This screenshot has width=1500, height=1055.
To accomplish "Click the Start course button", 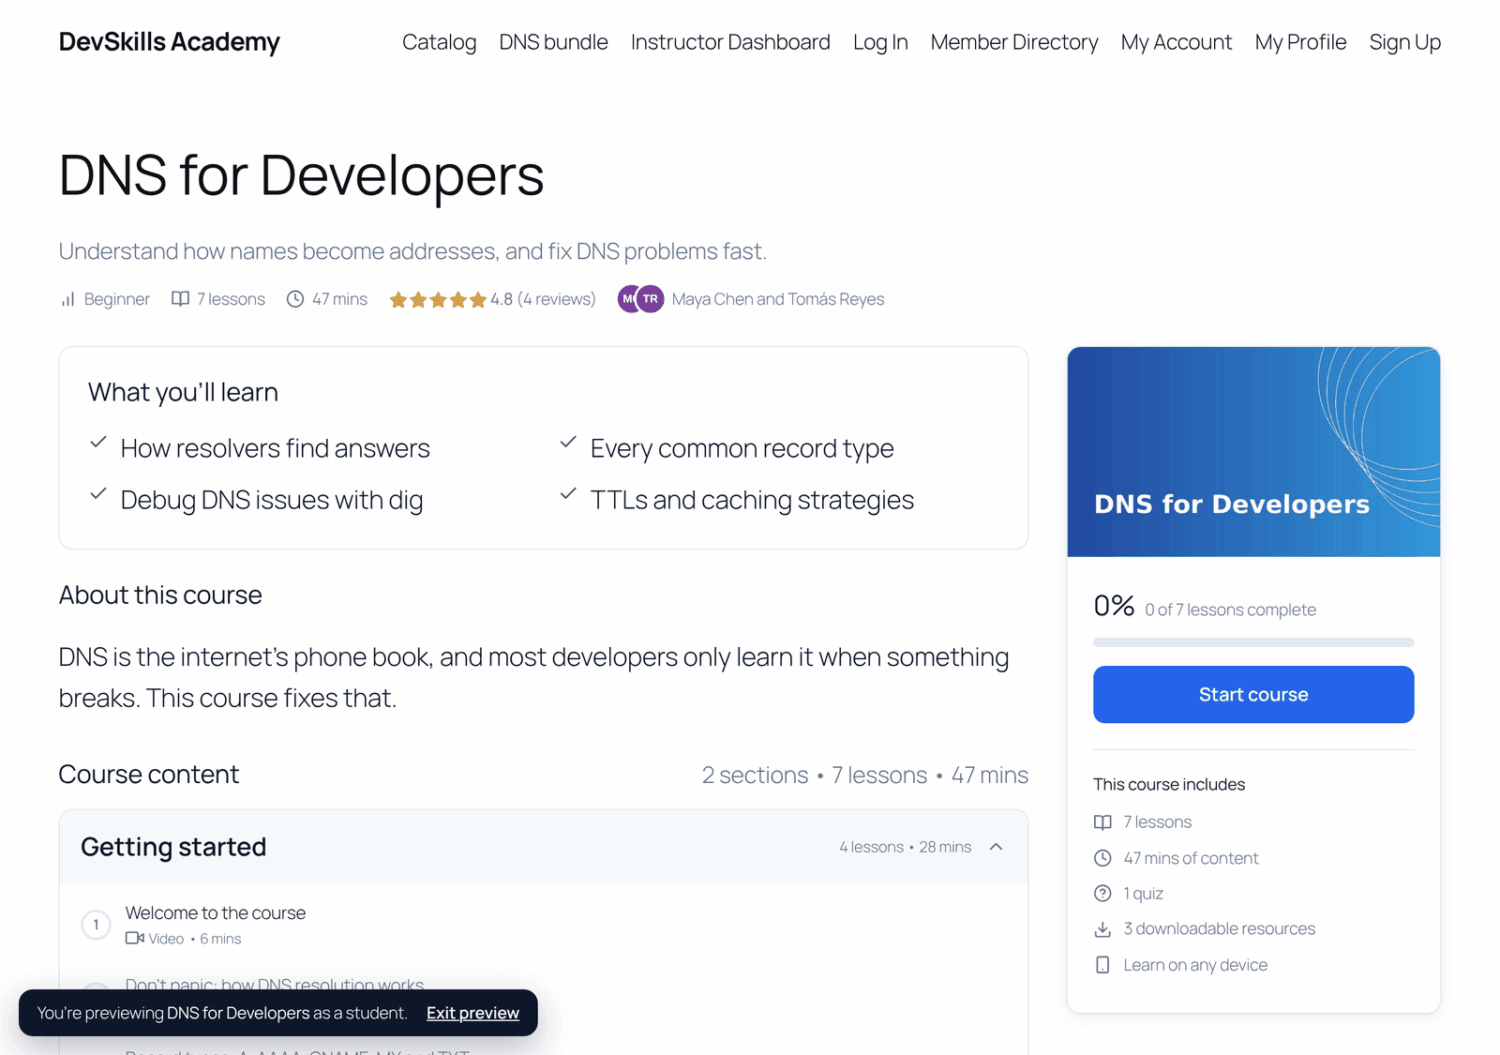I will tap(1253, 694).
